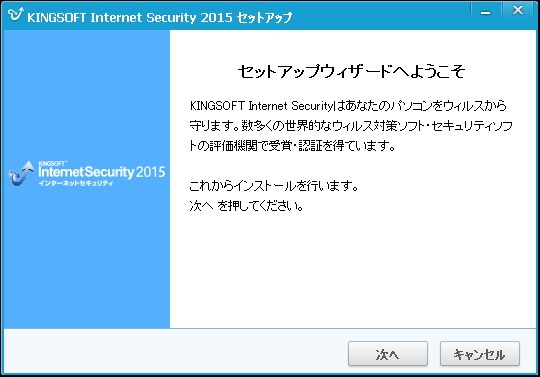Image resolution: width=540 pixels, height=377 pixels.
Task: Click the title bar text KINGSOFT Internet Security 2015 セットアップ
Action: click(159, 17)
